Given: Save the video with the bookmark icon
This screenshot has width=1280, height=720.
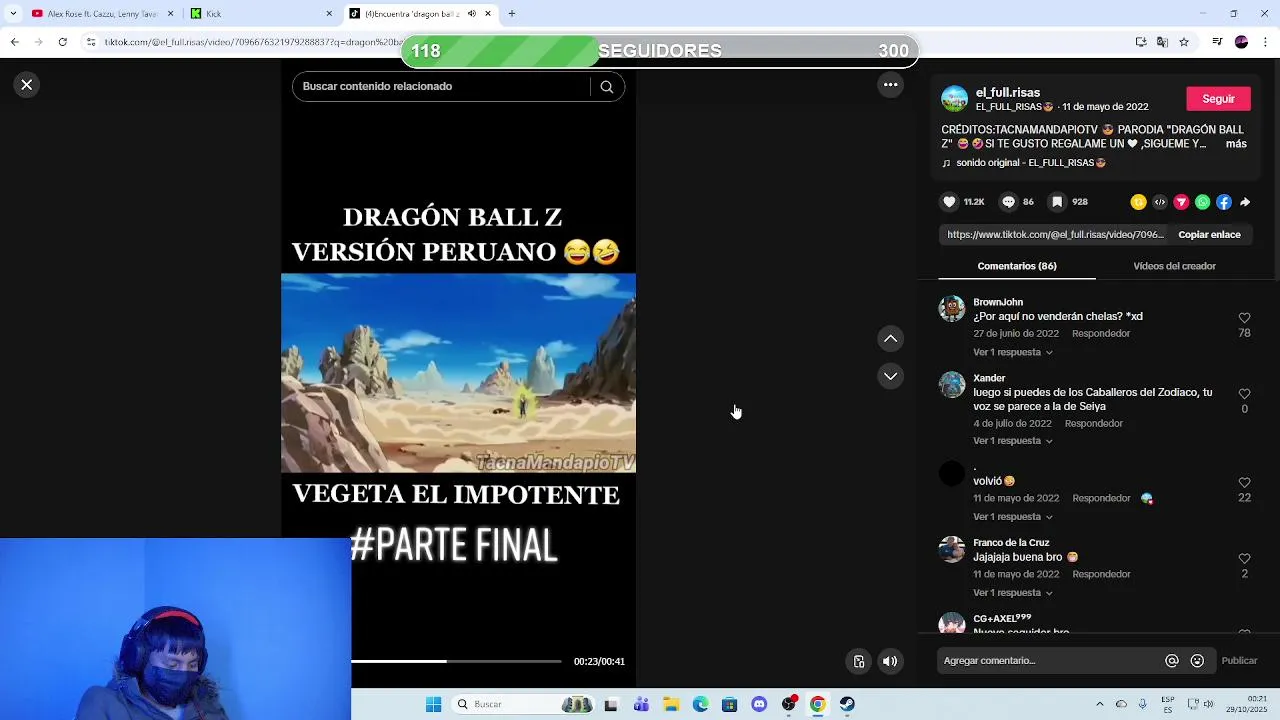Looking at the screenshot, I should click(x=1057, y=202).
